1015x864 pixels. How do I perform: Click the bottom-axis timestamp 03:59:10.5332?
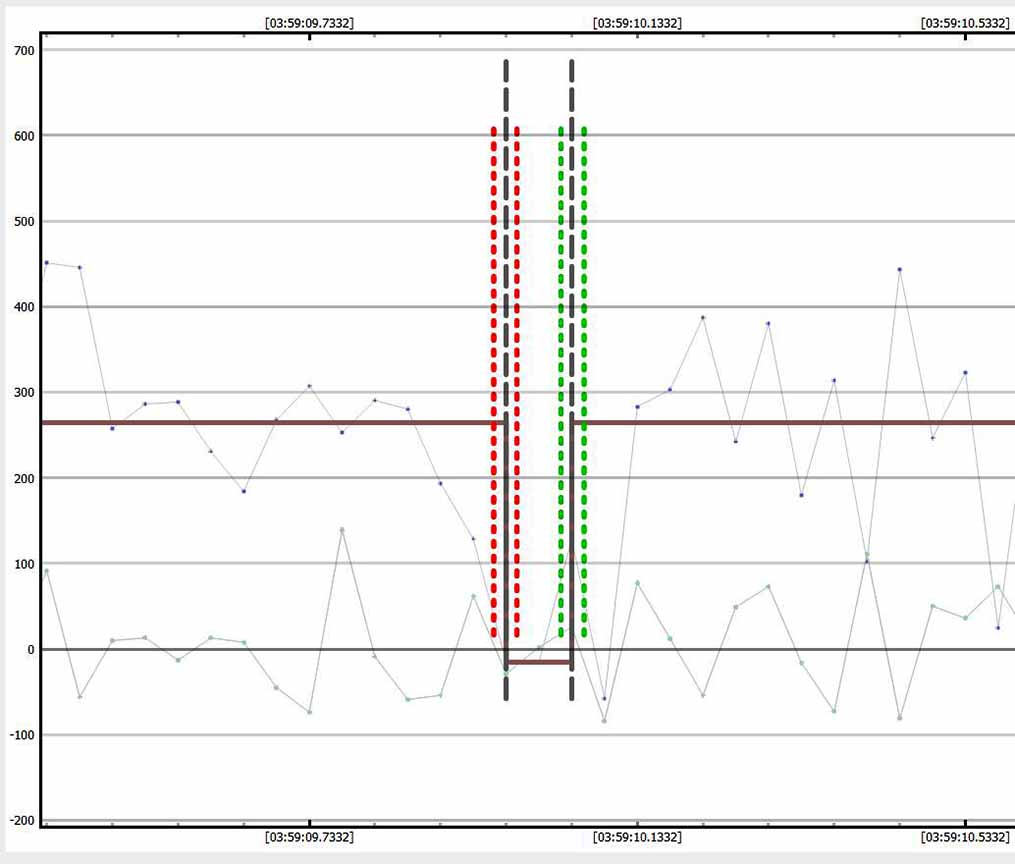tap(964, 837)
